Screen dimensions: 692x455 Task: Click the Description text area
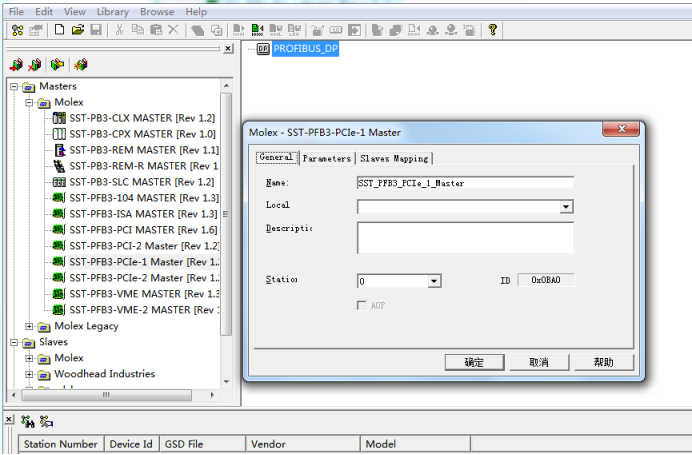tap(465, 238)
